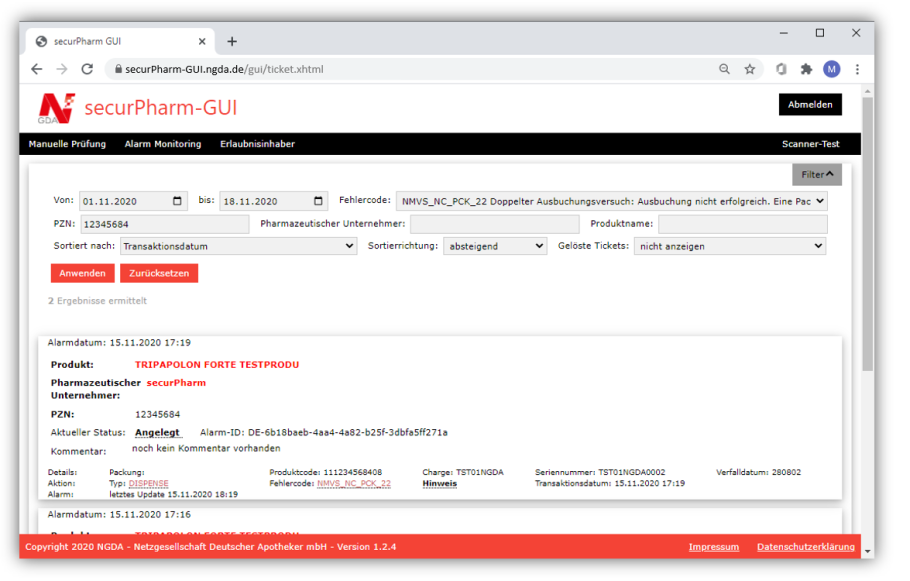The image size is (910, 581).
Task: Open the user profile avatar
Action: pos(831,69)
